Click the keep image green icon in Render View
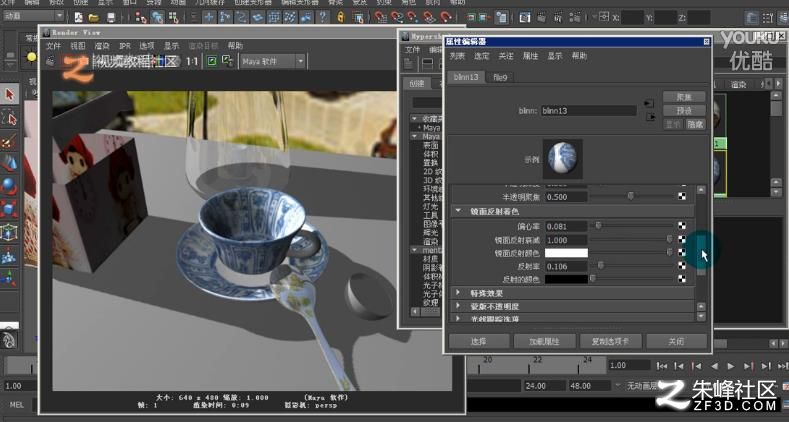Screen dimensions: 789x422 coord(212,61)
